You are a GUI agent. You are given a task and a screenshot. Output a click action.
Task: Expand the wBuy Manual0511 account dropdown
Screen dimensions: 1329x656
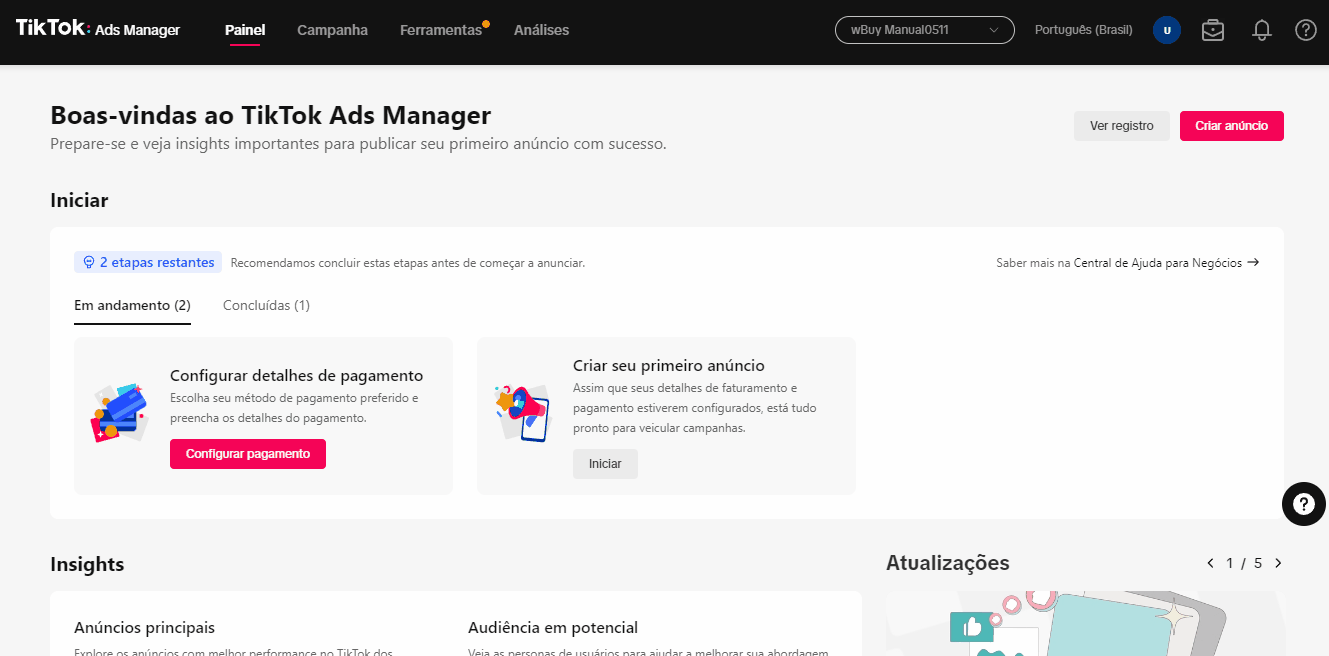pyautogui.click(x=924, y=30)
